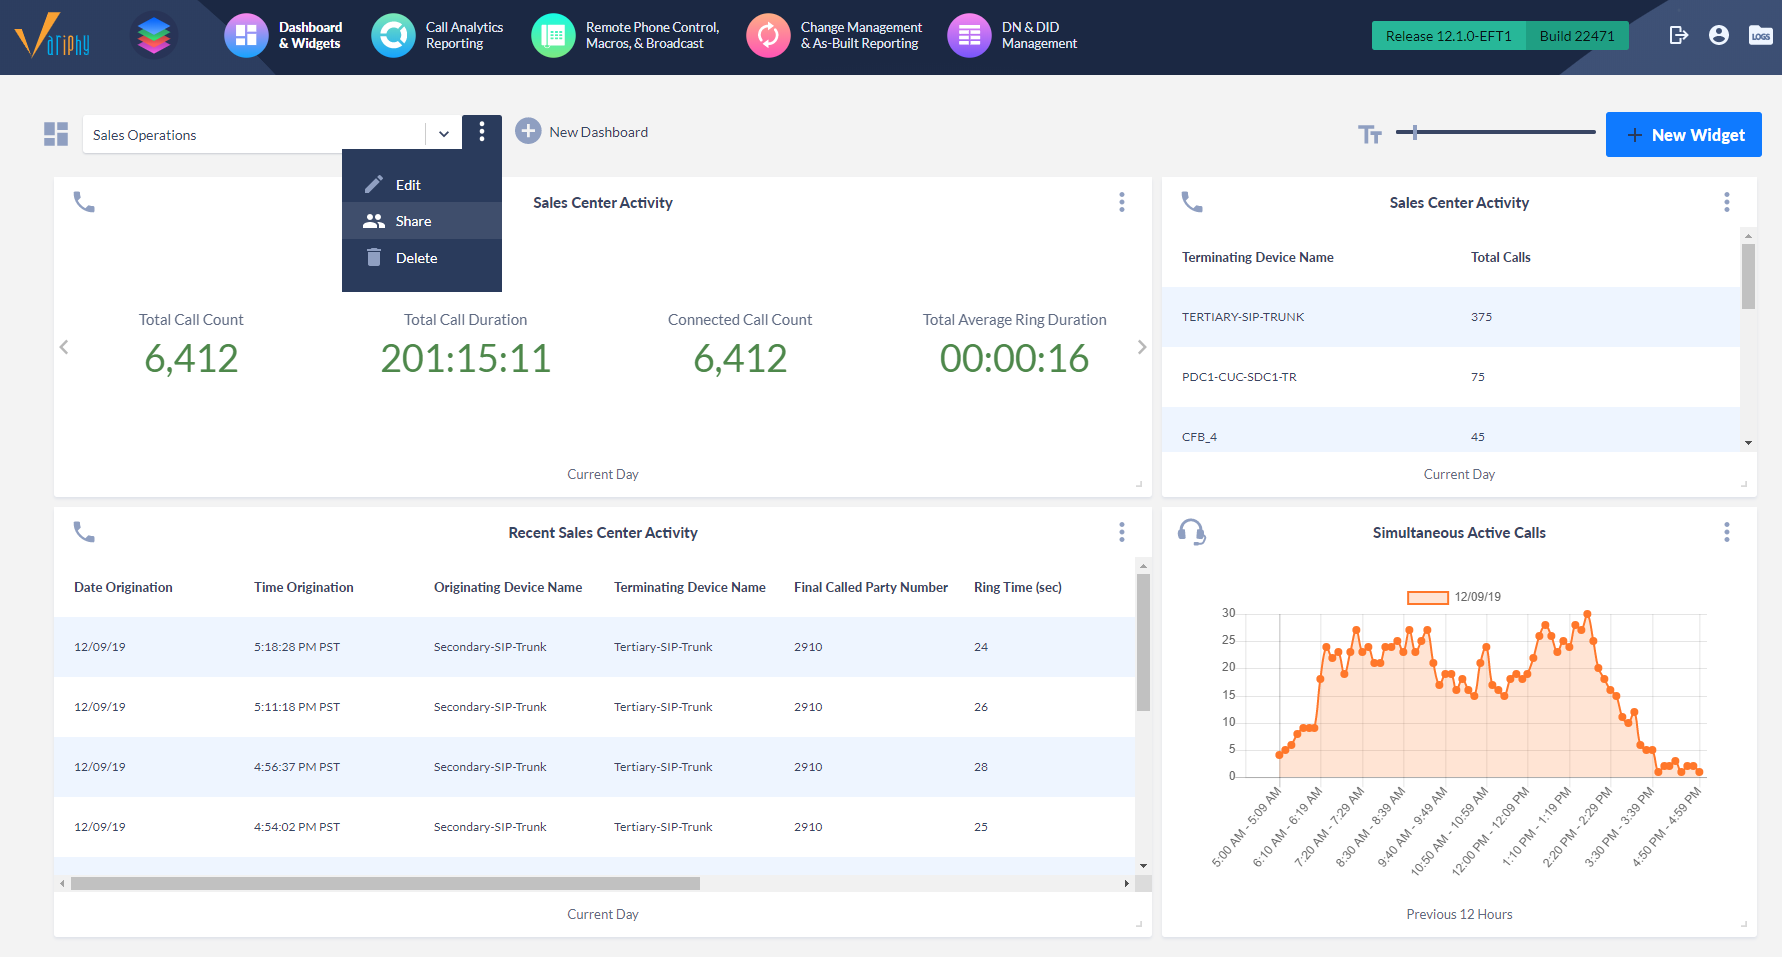Viewport: 1782px width, 957px height.
Task: Select the Remote Phone Control, Macros & Broadcast module
Action: tap(625, 36)
